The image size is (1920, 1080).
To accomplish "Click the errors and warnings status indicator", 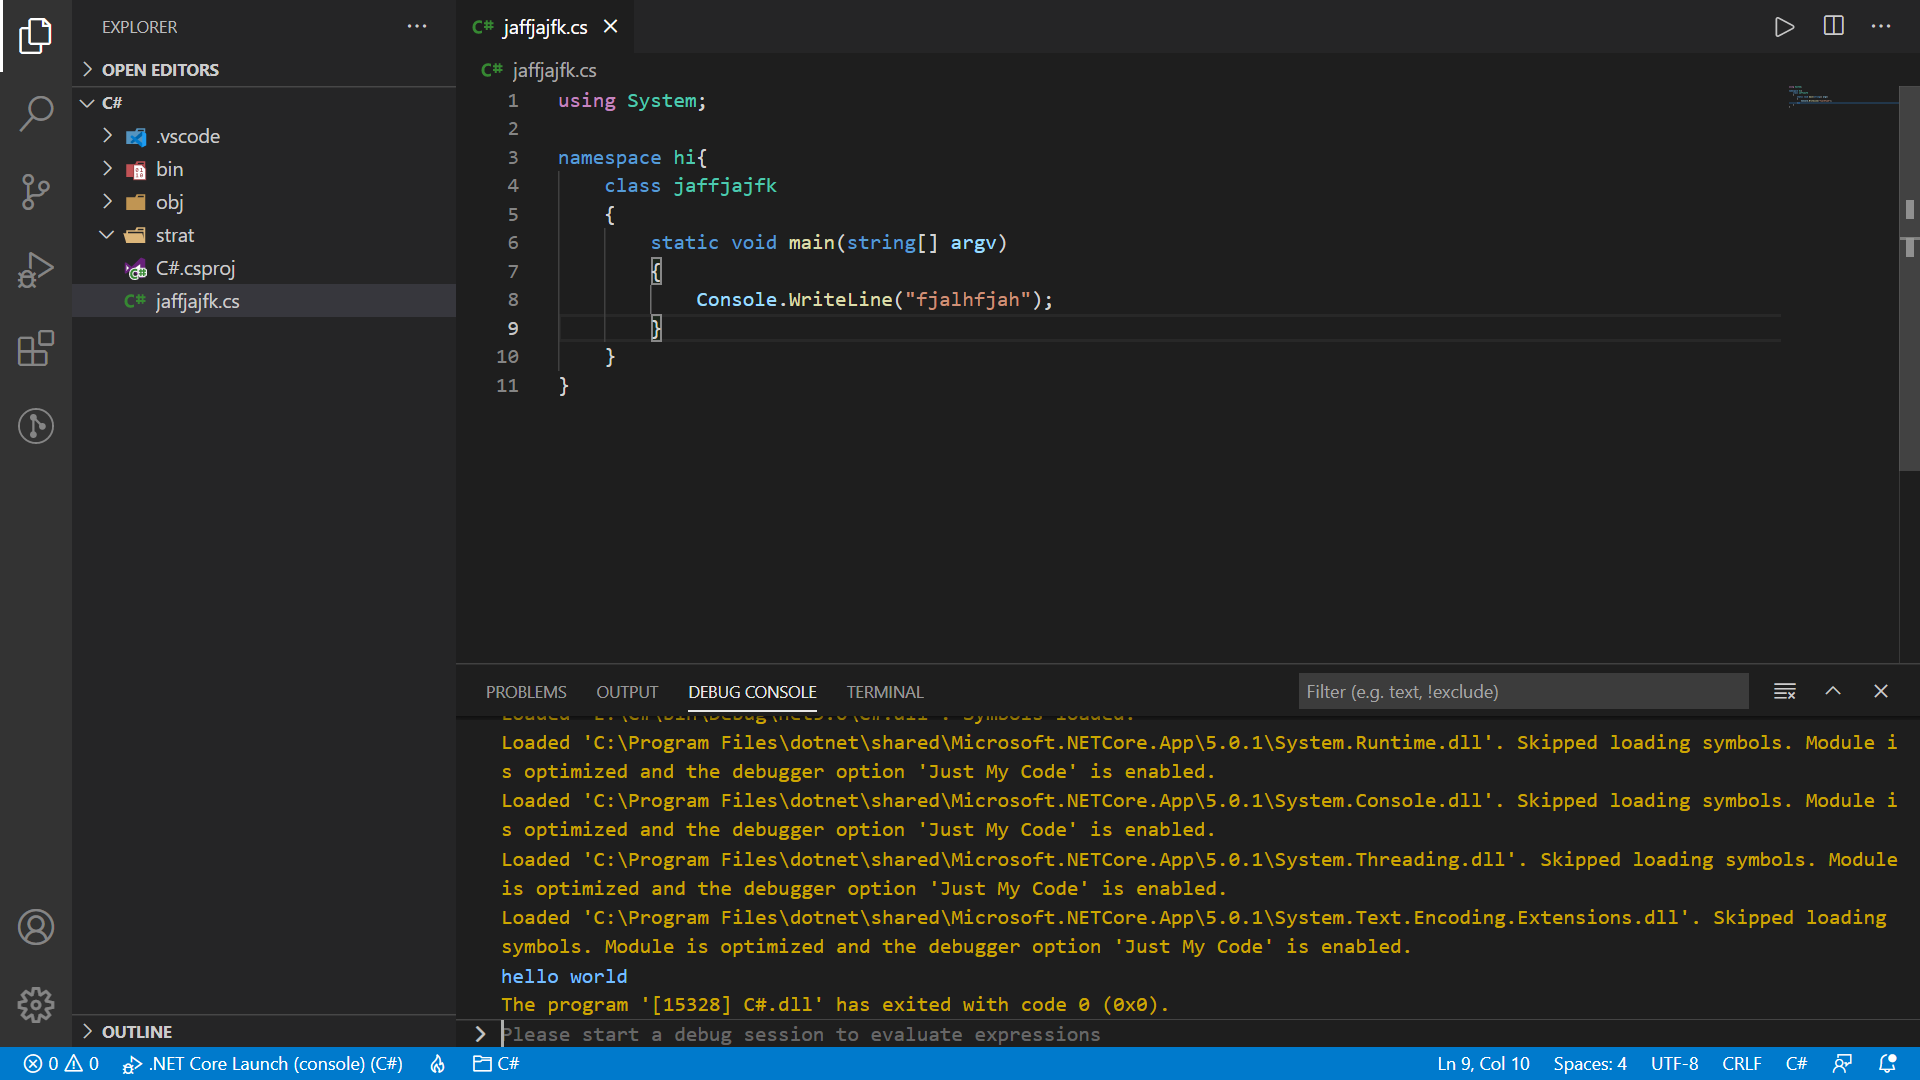I will click(x=62, y=1064).
